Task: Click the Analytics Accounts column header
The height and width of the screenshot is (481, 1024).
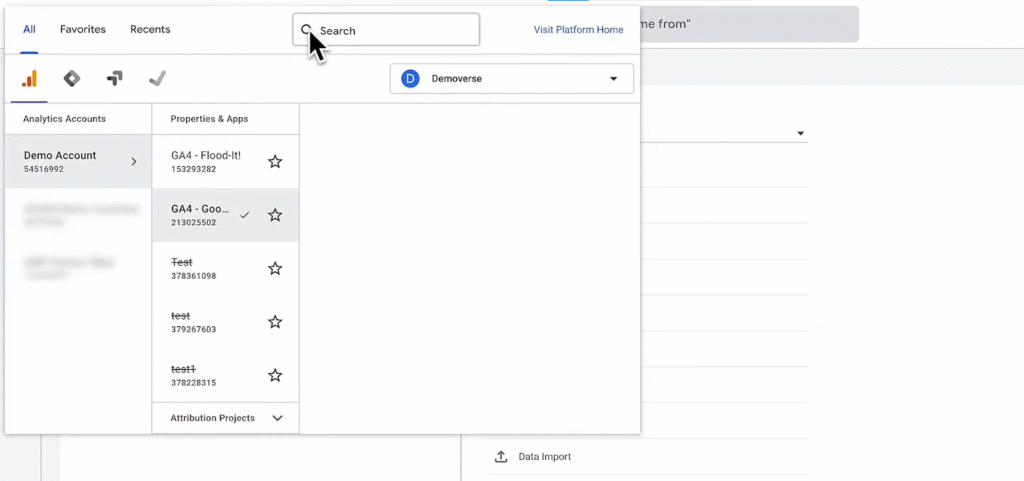Action: (64, 119)
